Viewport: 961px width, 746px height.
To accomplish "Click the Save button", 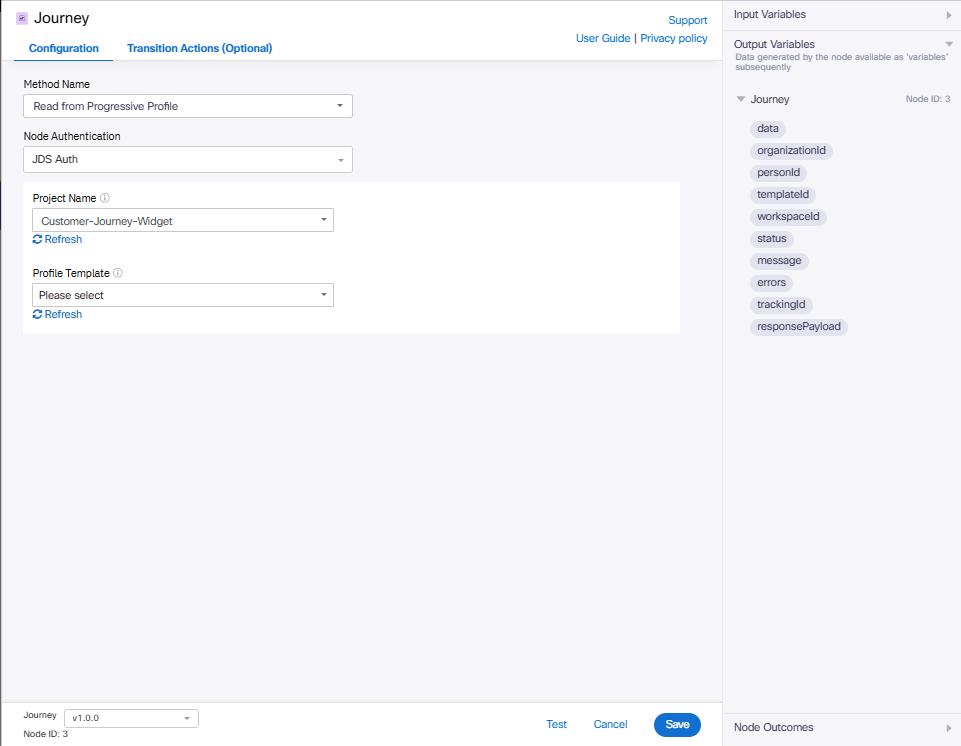I will [677, 725].
